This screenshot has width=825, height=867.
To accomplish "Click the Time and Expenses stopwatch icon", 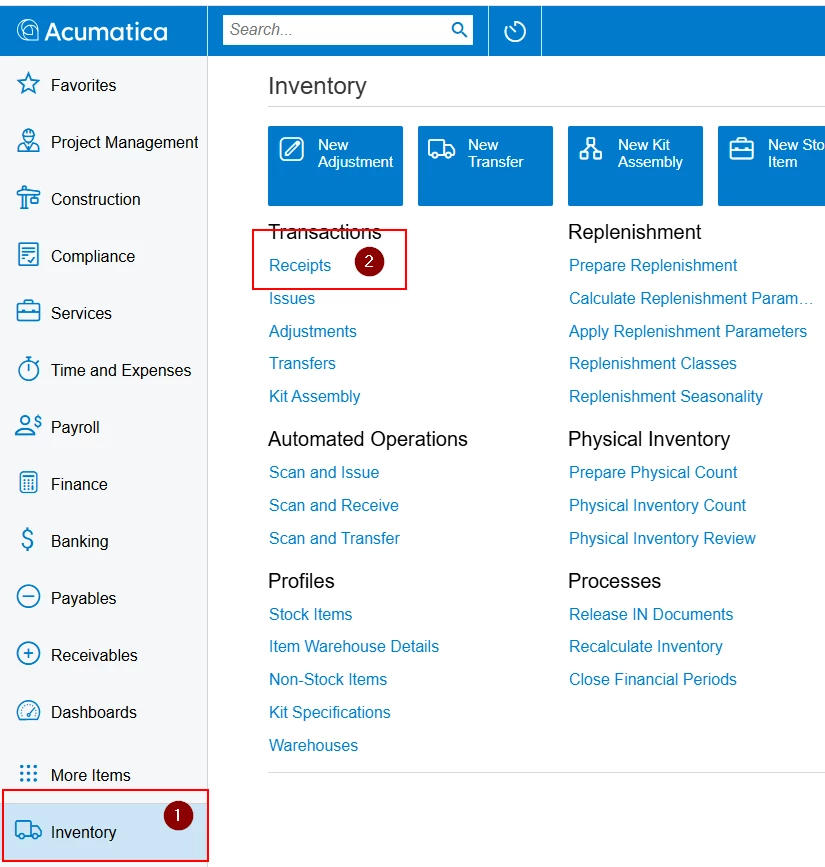I will click(28, 369).
